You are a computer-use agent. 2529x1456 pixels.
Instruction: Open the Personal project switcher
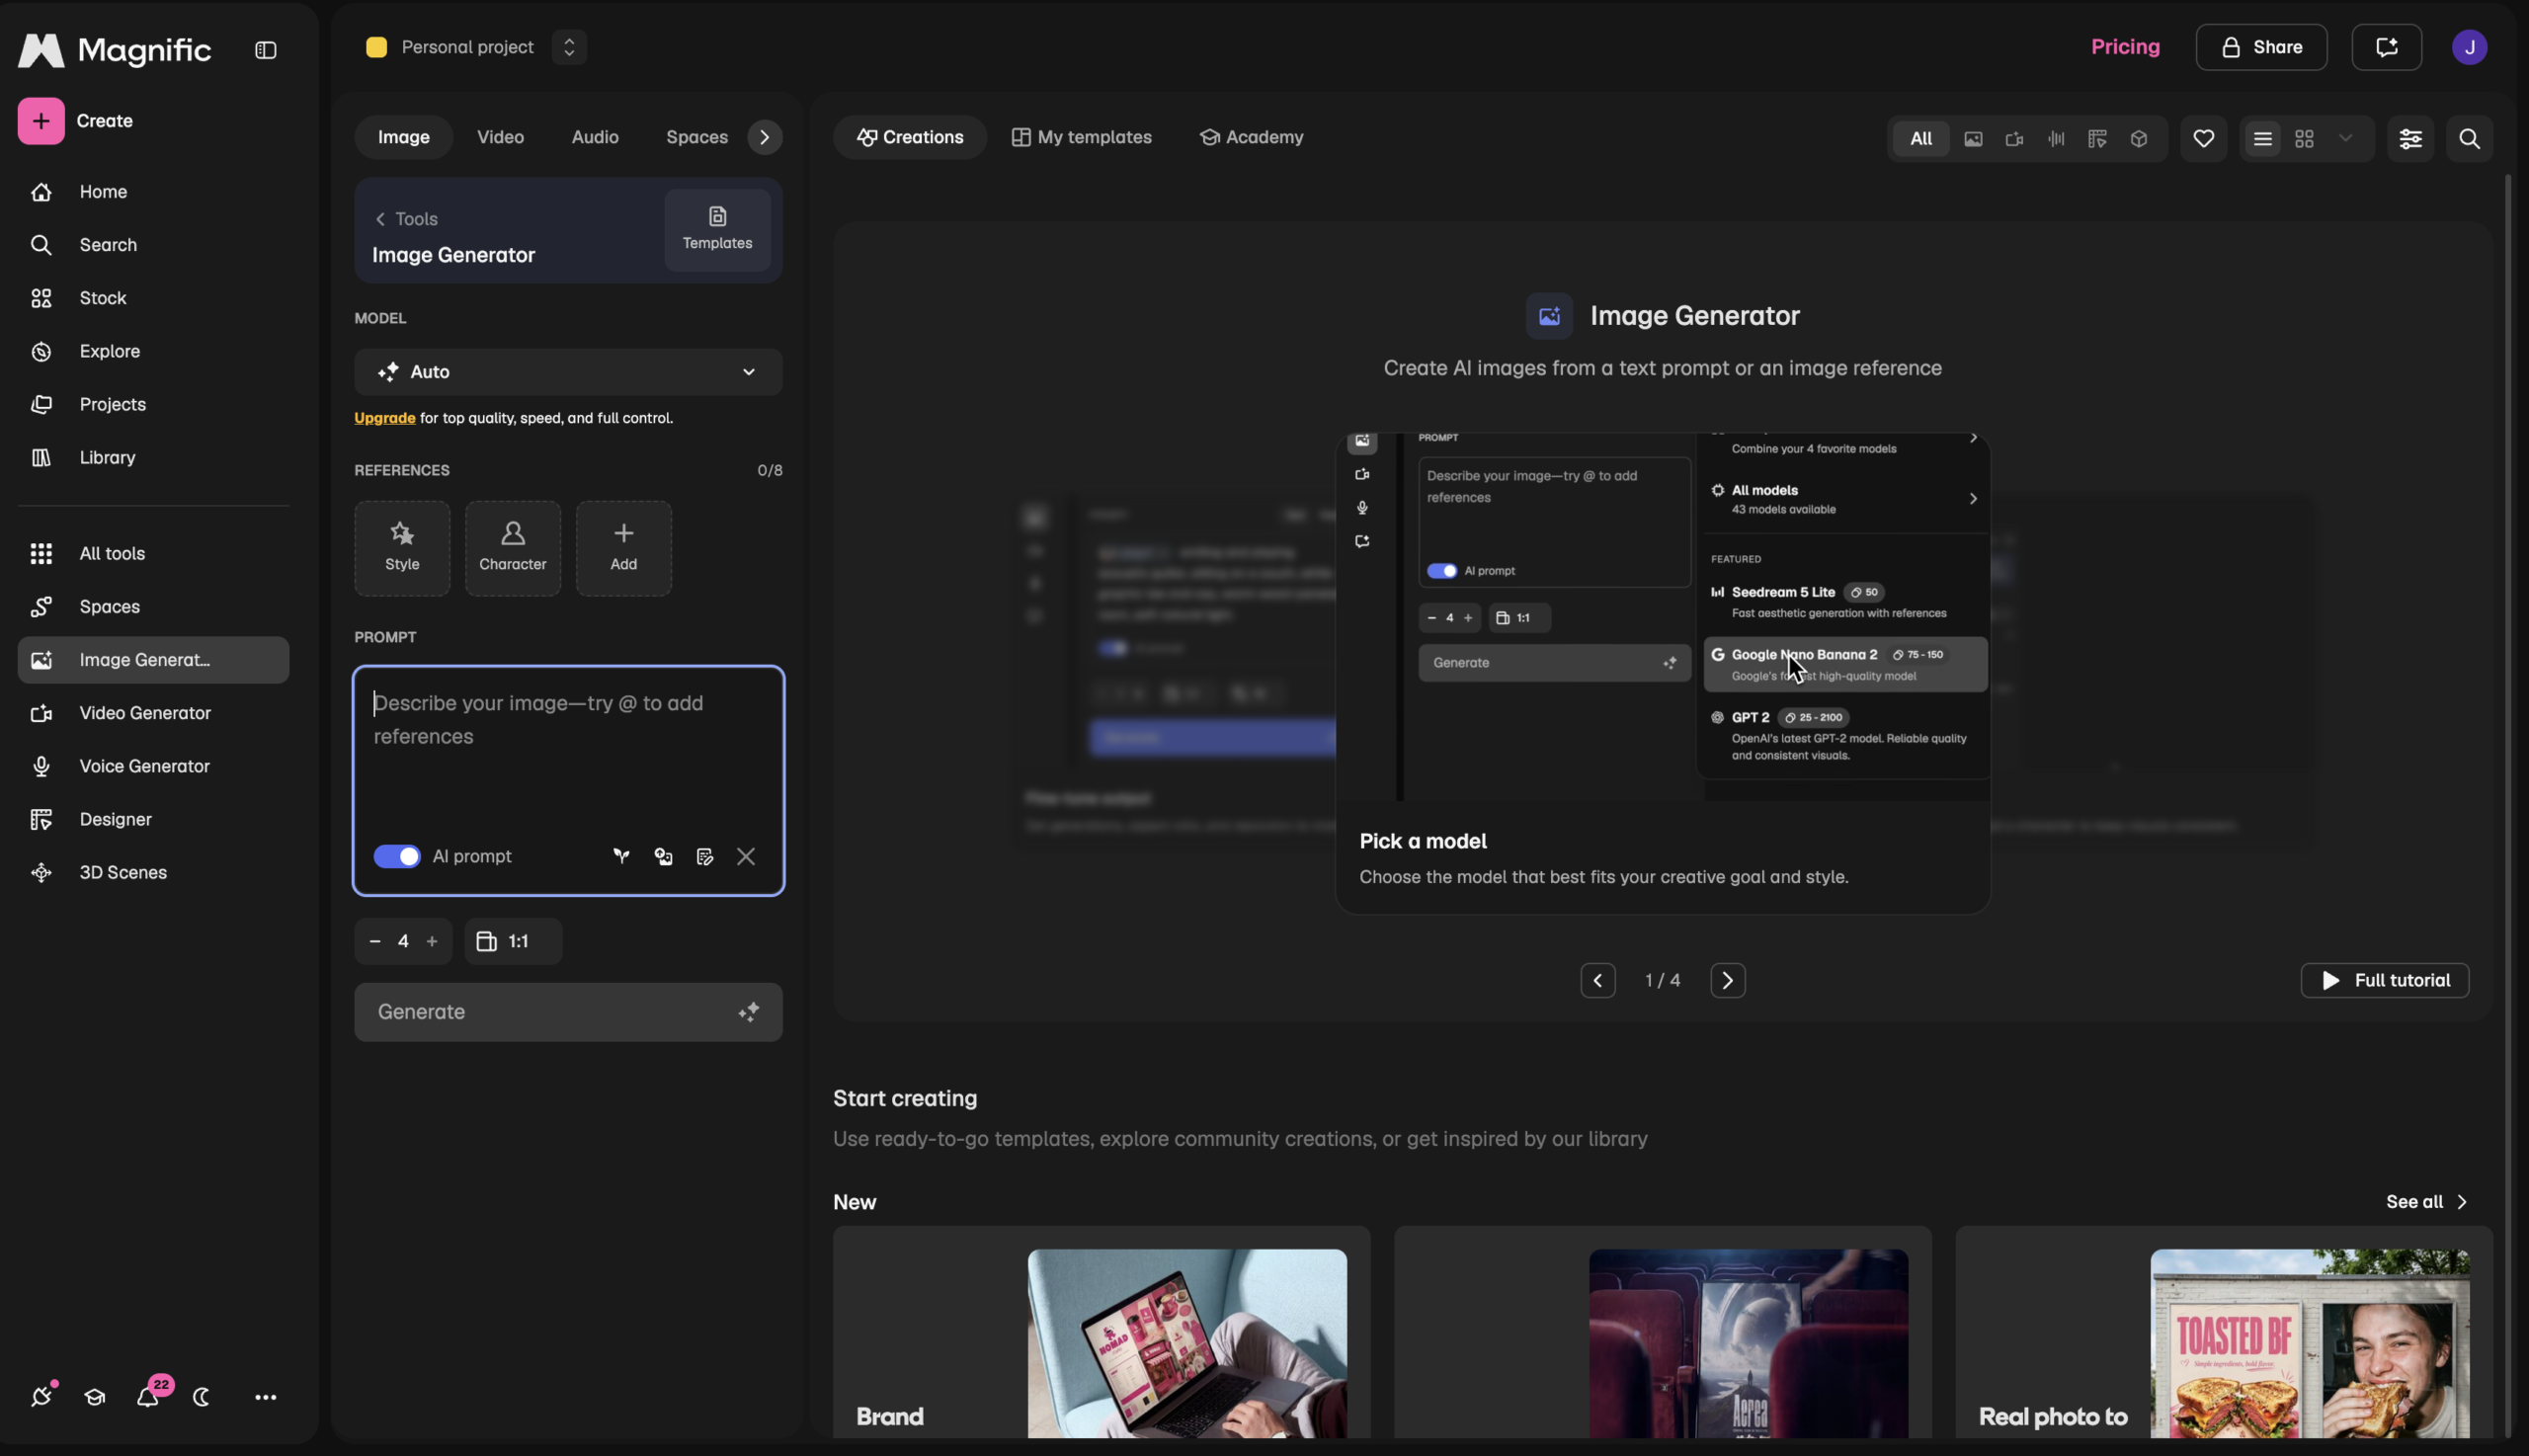[x=569, y=47]
